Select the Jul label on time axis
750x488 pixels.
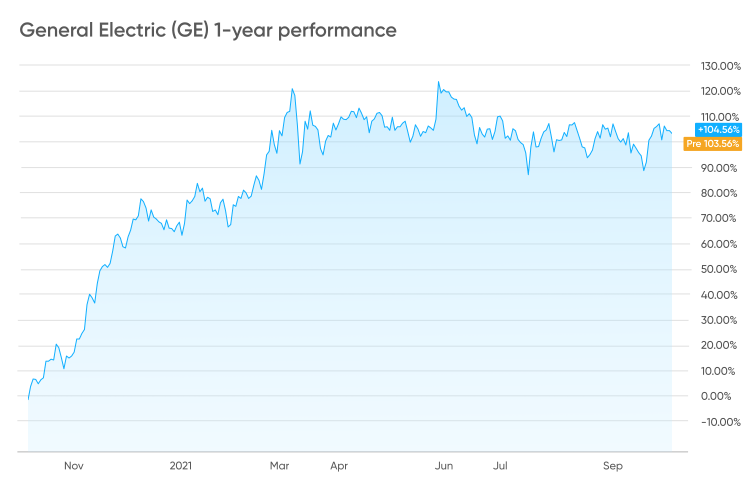tap(500, 466)
